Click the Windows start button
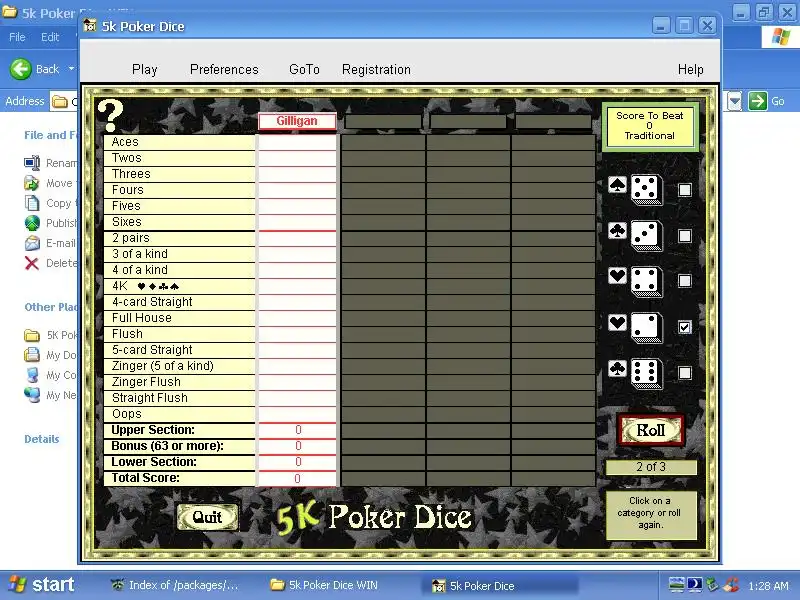The width and height of the screenshot is (800, 600). click(42, 585)
